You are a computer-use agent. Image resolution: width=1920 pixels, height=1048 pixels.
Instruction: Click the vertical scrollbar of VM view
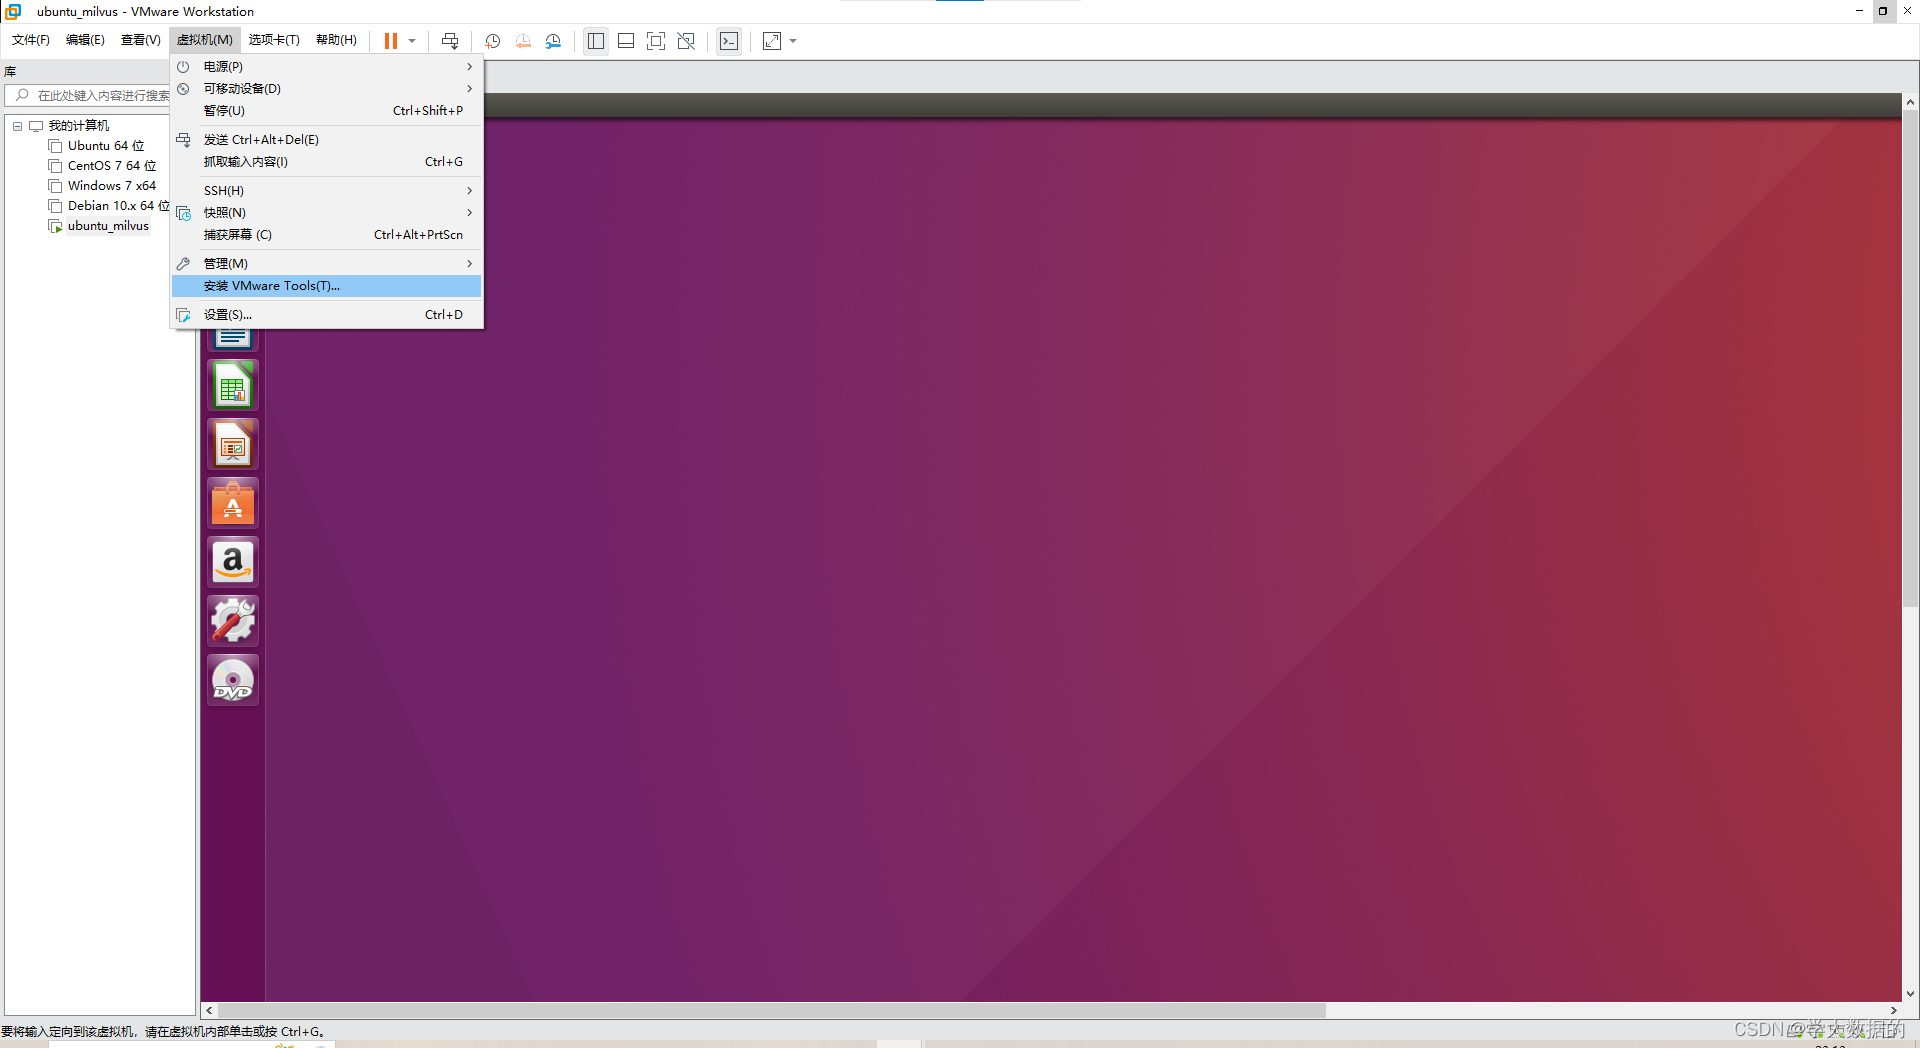coord(1910,358)
